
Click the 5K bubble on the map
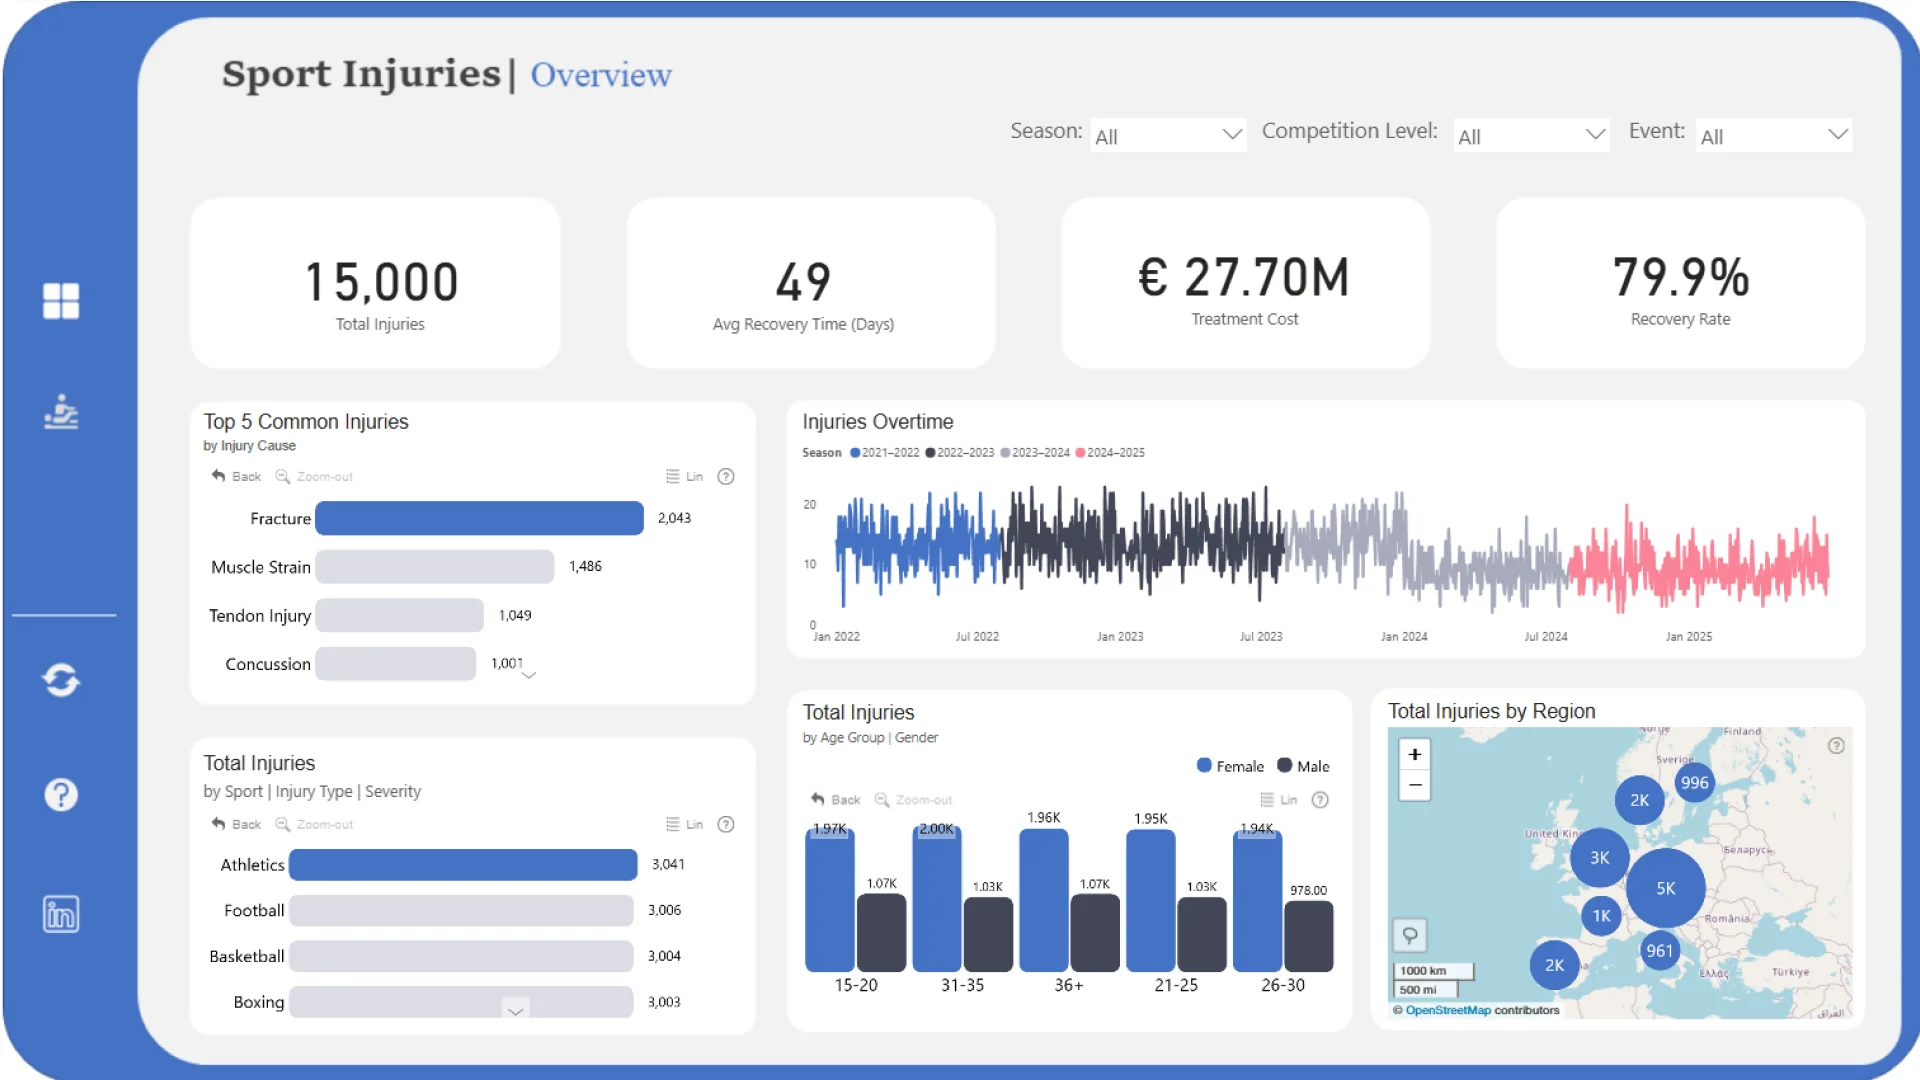click(1665, 888)
